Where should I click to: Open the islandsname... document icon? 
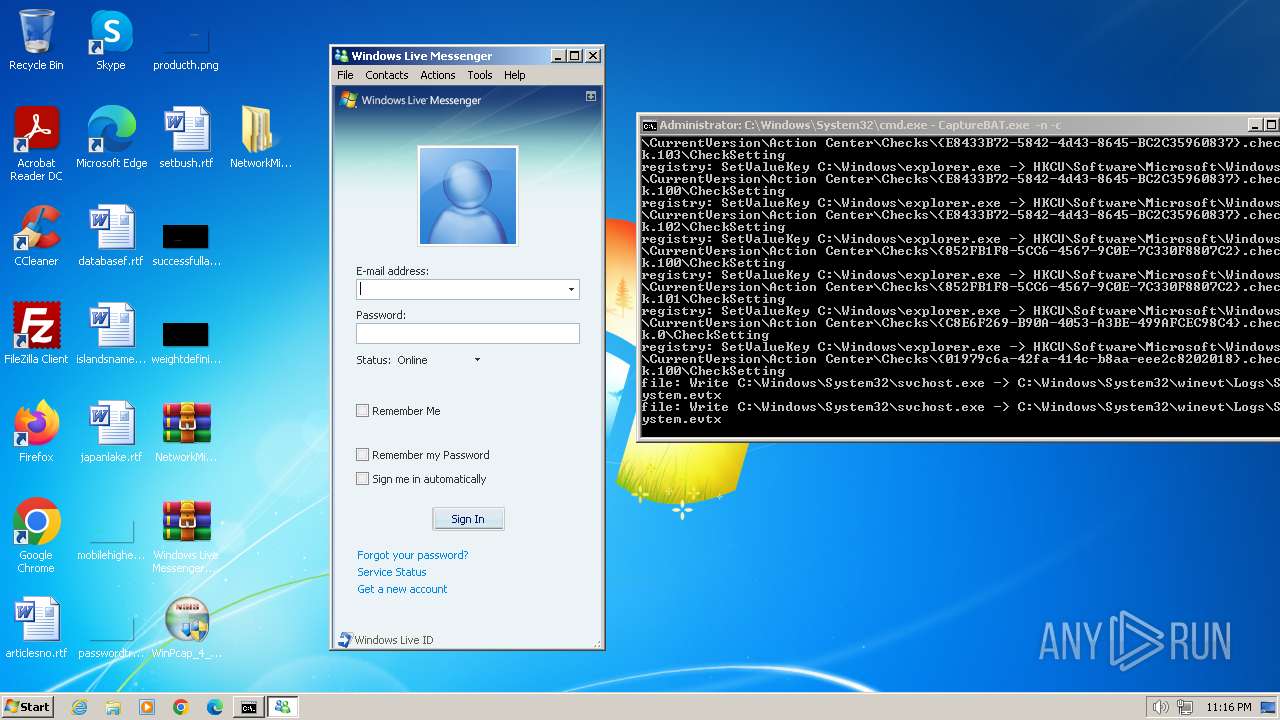(111, 334)
